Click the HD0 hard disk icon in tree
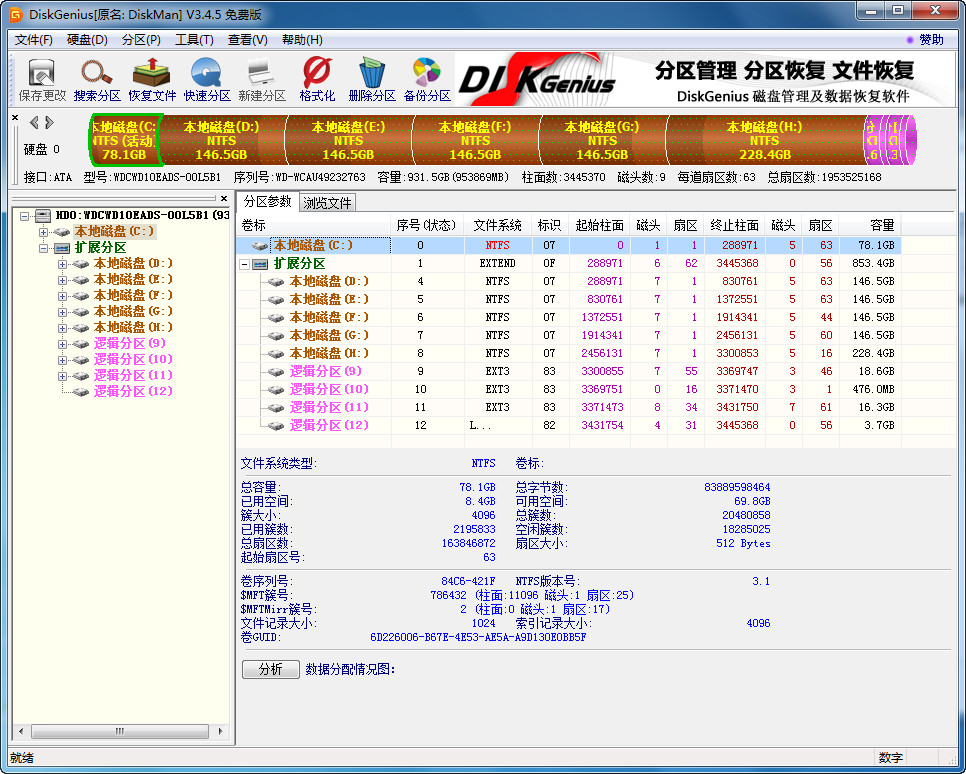Viewport: 966px width, 774px height. click(43, 215)
